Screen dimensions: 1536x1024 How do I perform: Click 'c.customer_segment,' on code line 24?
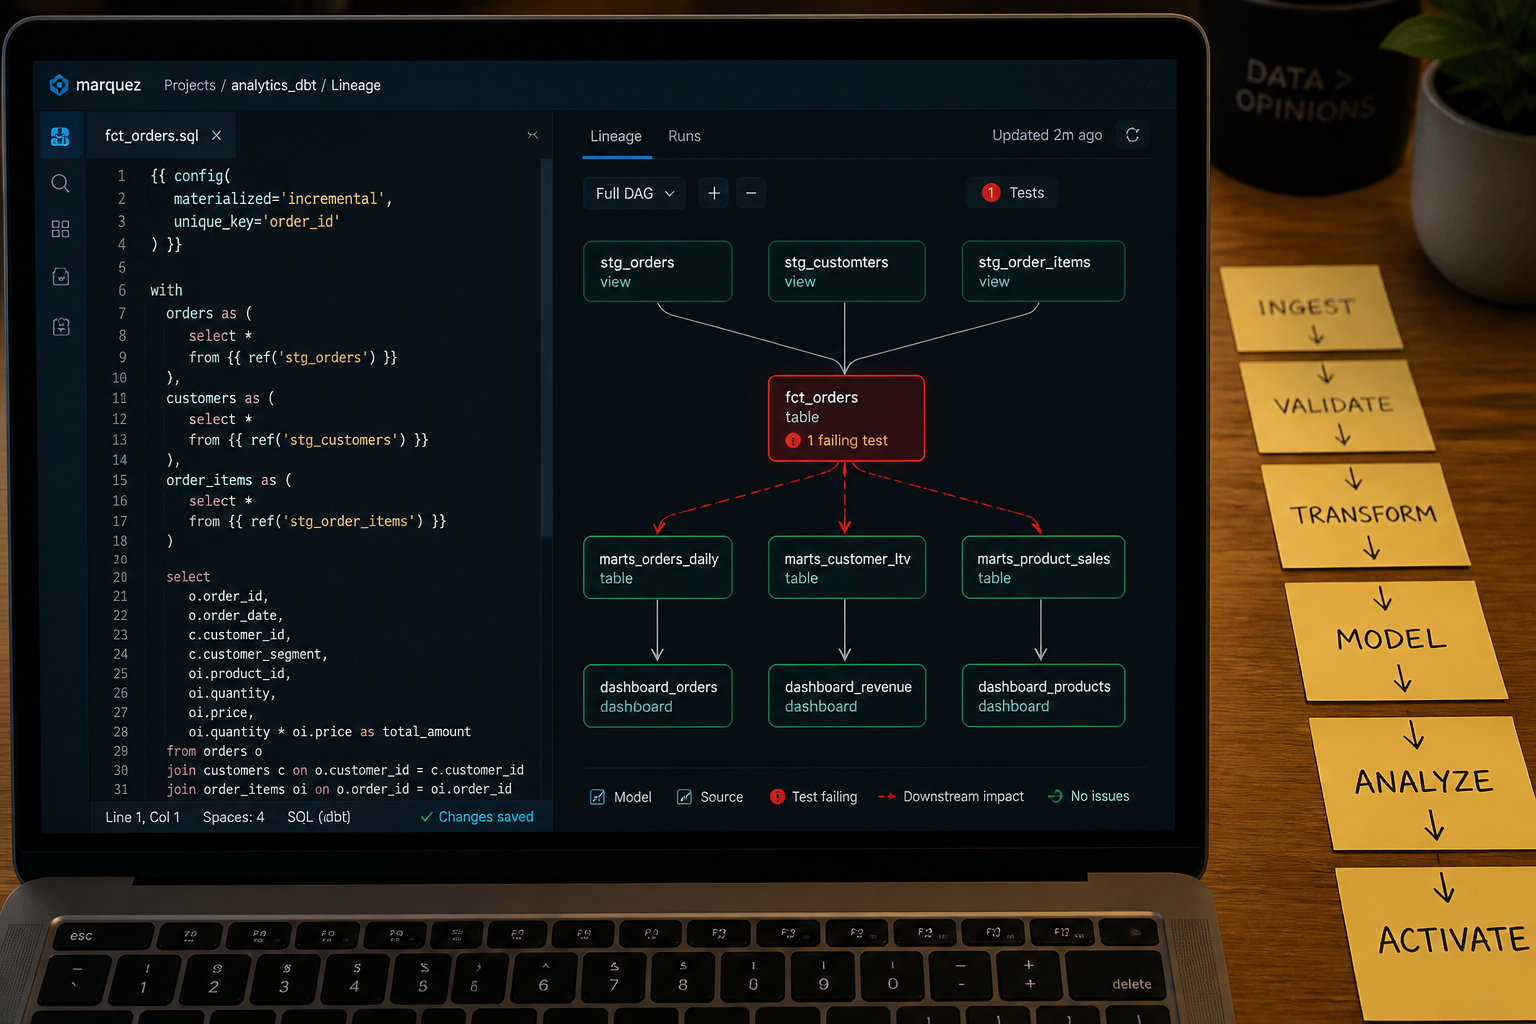click(258, 654)
